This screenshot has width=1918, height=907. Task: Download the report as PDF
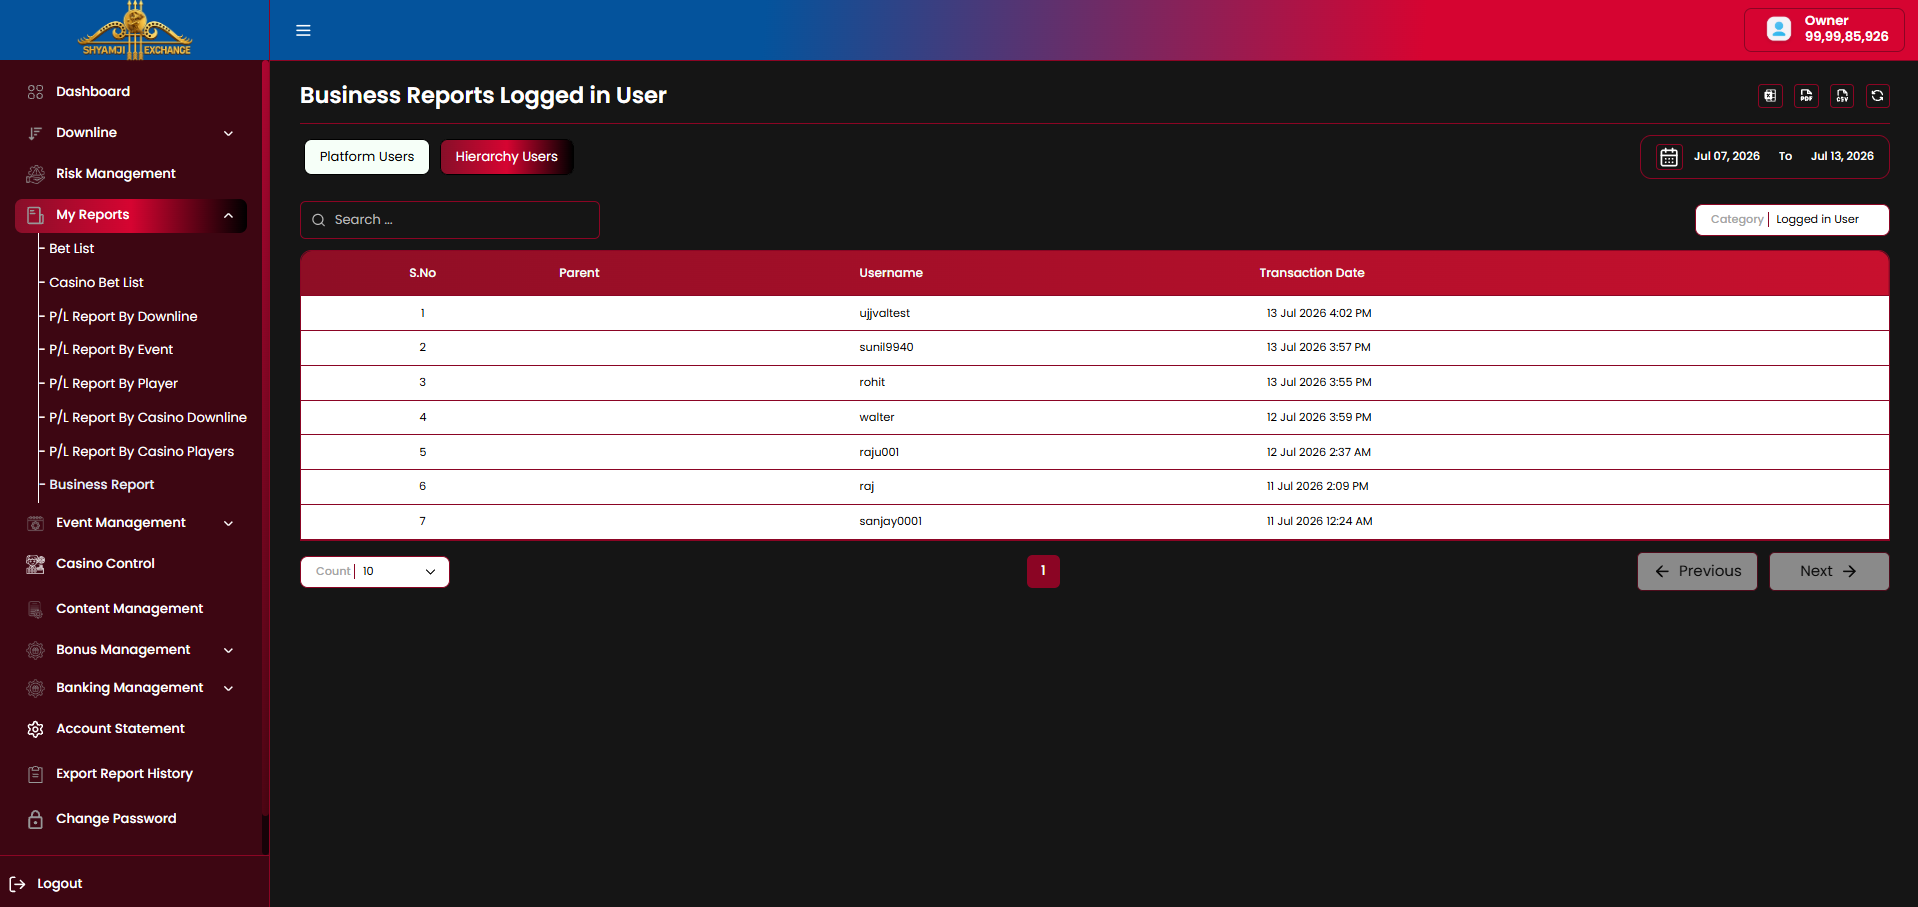[x=1806, y=96]
